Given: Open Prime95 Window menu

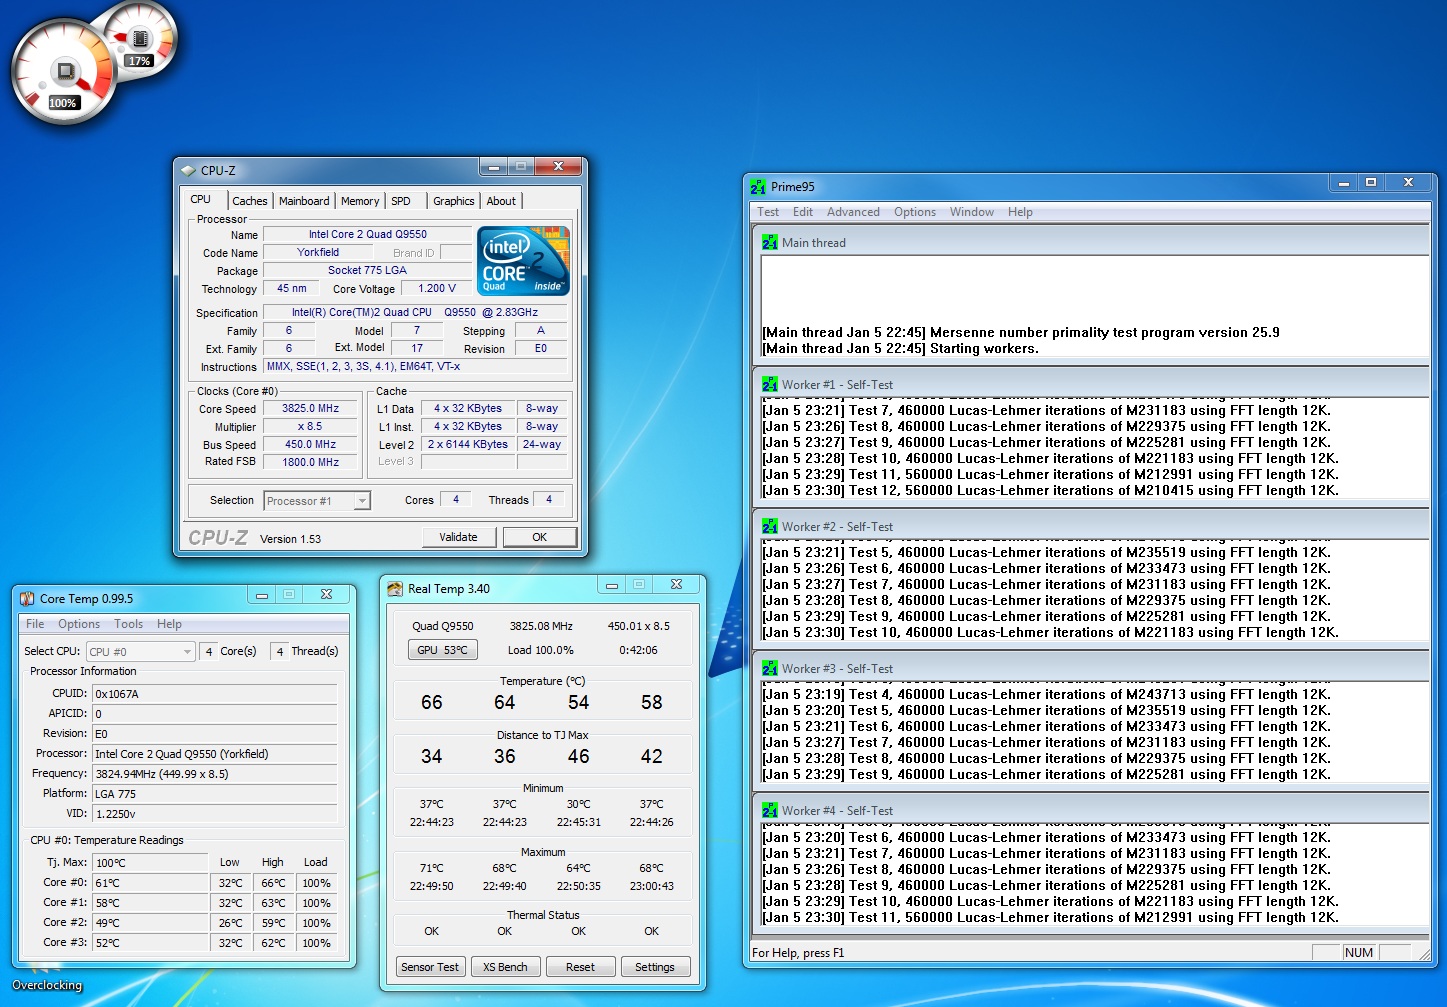Looking at the screenshot, I should point(972,212).
